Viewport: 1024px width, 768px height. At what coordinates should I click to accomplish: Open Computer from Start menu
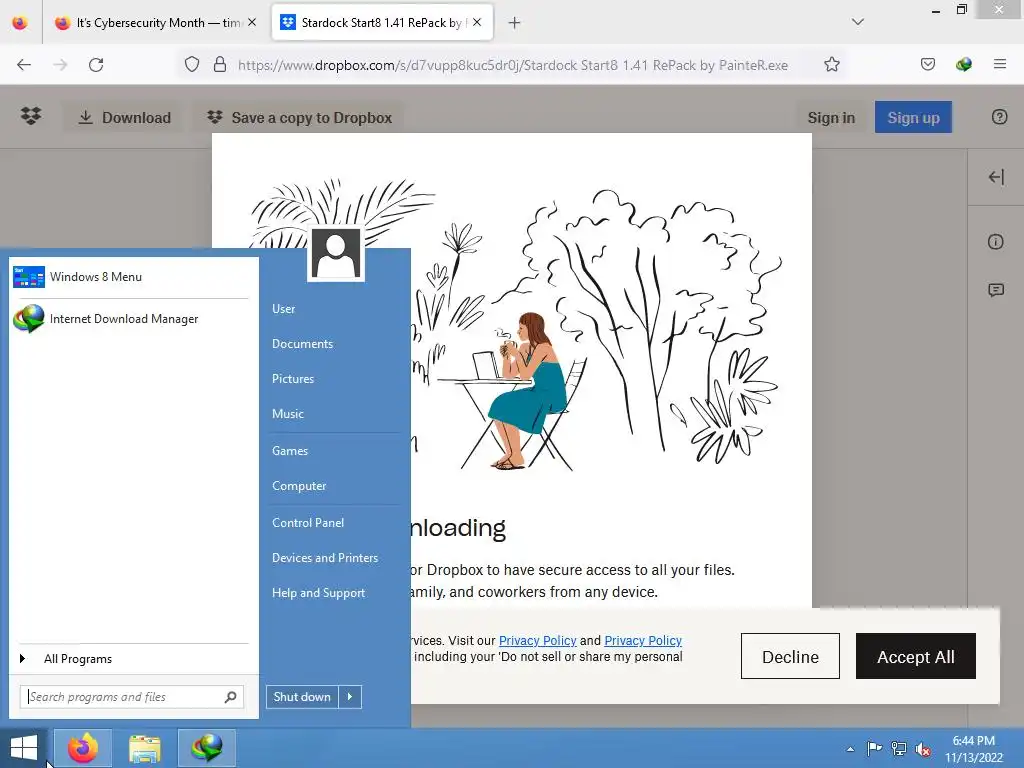point(299,486)
